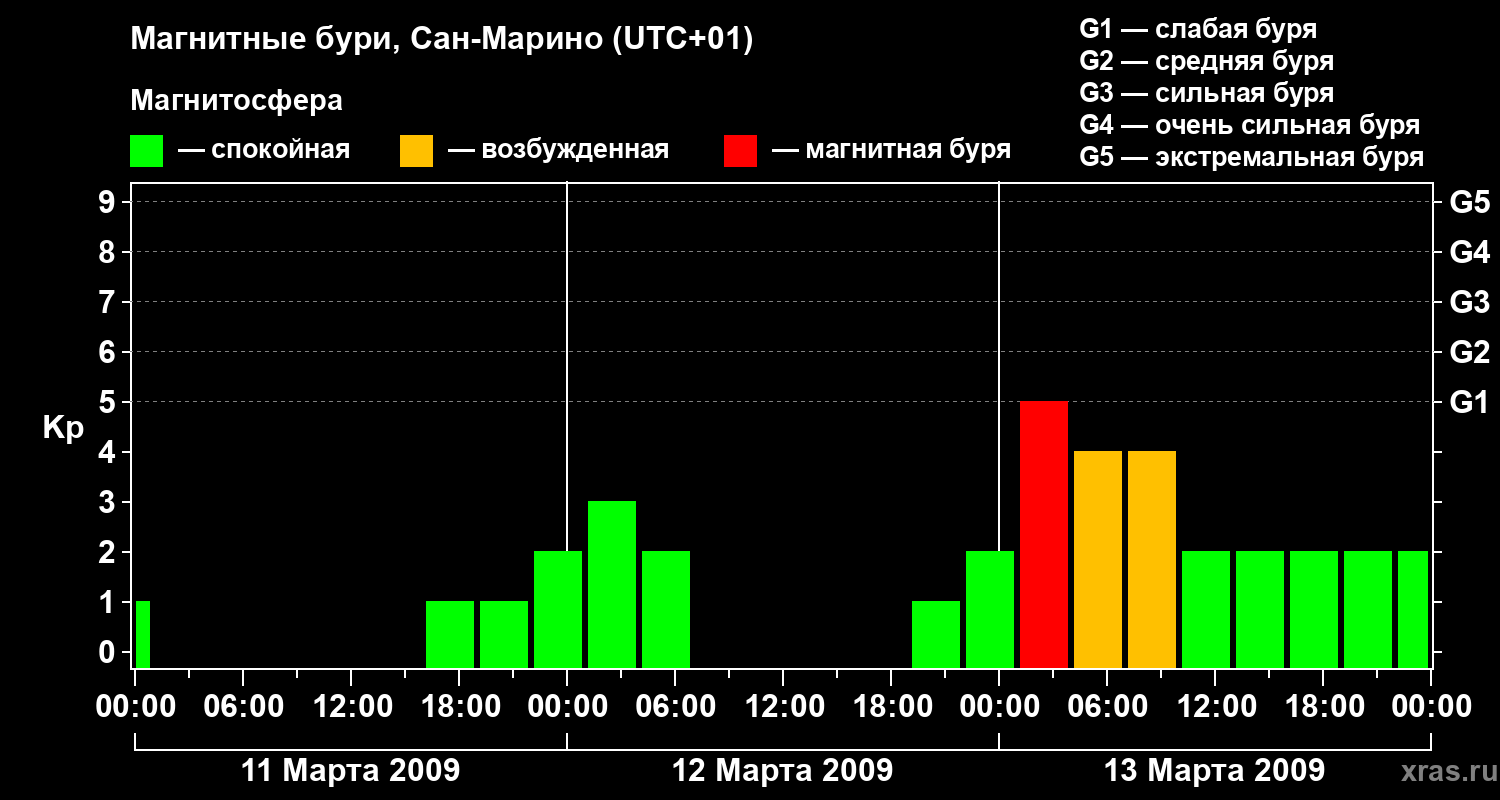
Task: Select the 'G5 — экстремальная буря' description line
Action: tap(1252, 157)
